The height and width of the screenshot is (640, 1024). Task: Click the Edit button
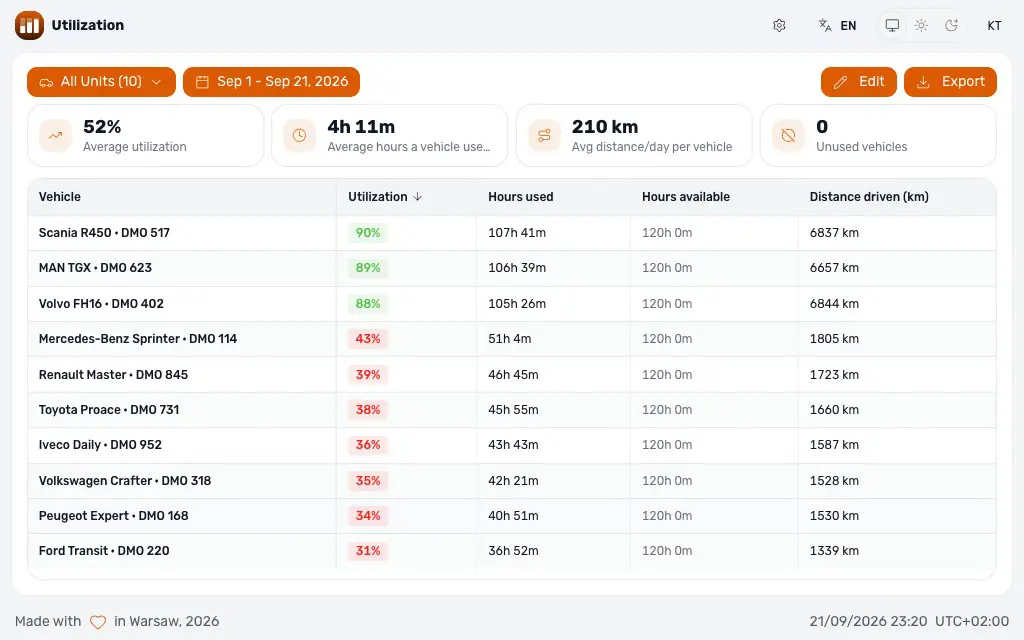(x=859, y=82)
